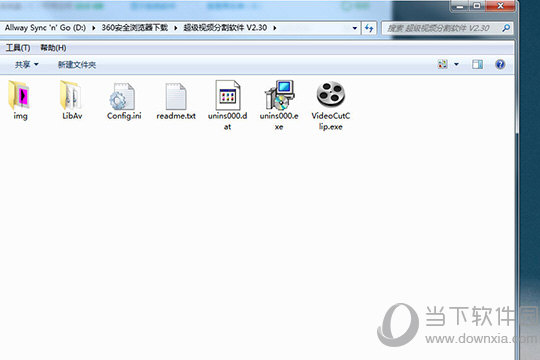Screen dimensions: 540x360
Task: Expand the view options dropdown arrow
Action: [x=456, y=64]
